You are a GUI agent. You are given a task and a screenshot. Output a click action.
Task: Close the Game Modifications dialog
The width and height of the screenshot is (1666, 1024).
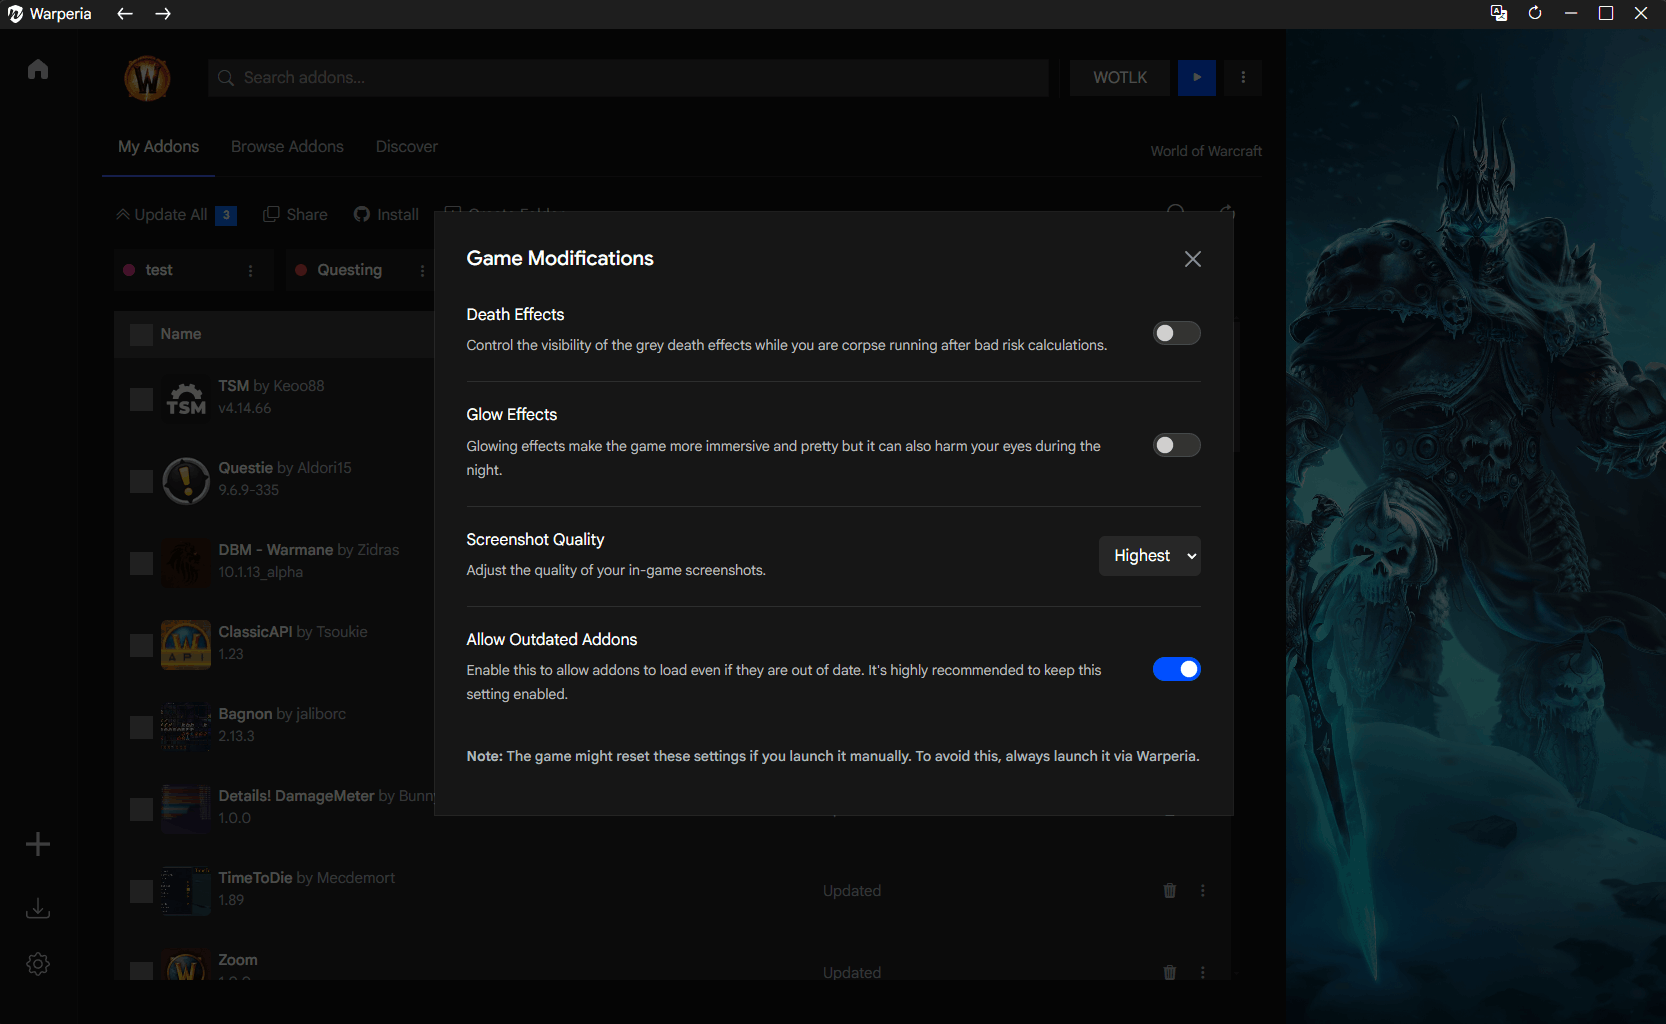(1192, 259)
